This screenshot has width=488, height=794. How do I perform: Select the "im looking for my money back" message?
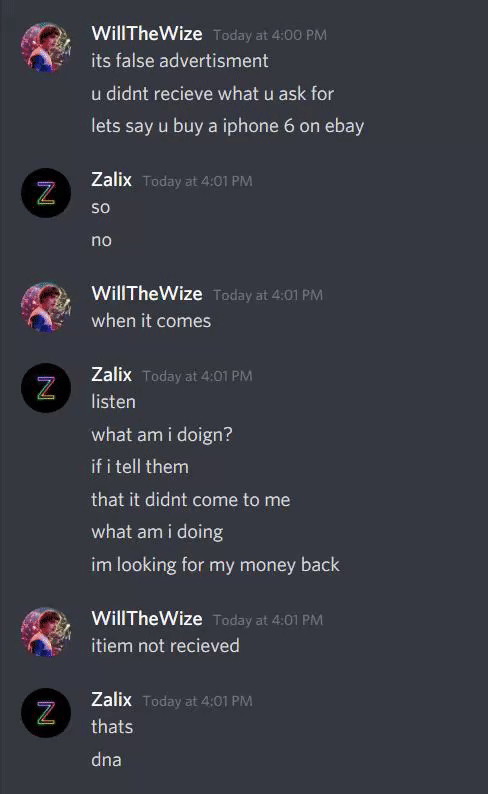coord(215,565)
